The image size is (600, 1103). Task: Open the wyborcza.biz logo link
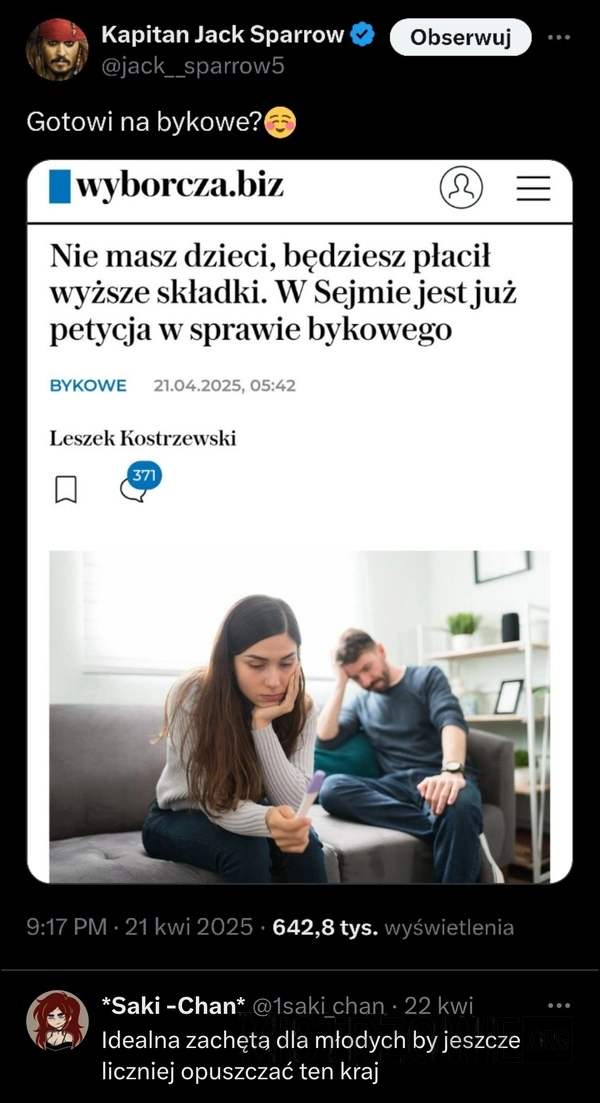167,186
